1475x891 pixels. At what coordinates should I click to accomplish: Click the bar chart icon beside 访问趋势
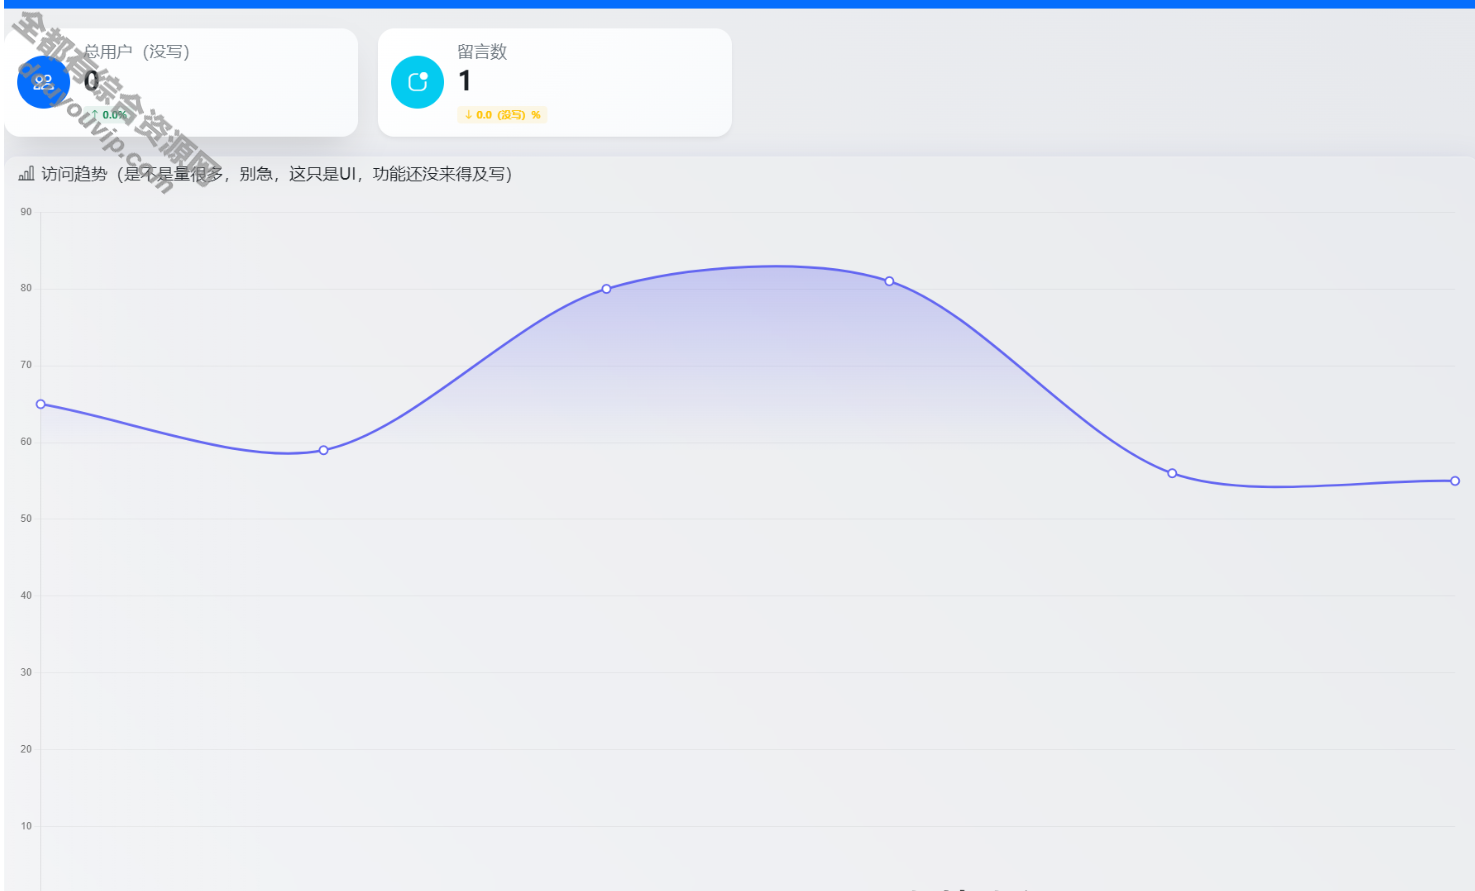26,174
